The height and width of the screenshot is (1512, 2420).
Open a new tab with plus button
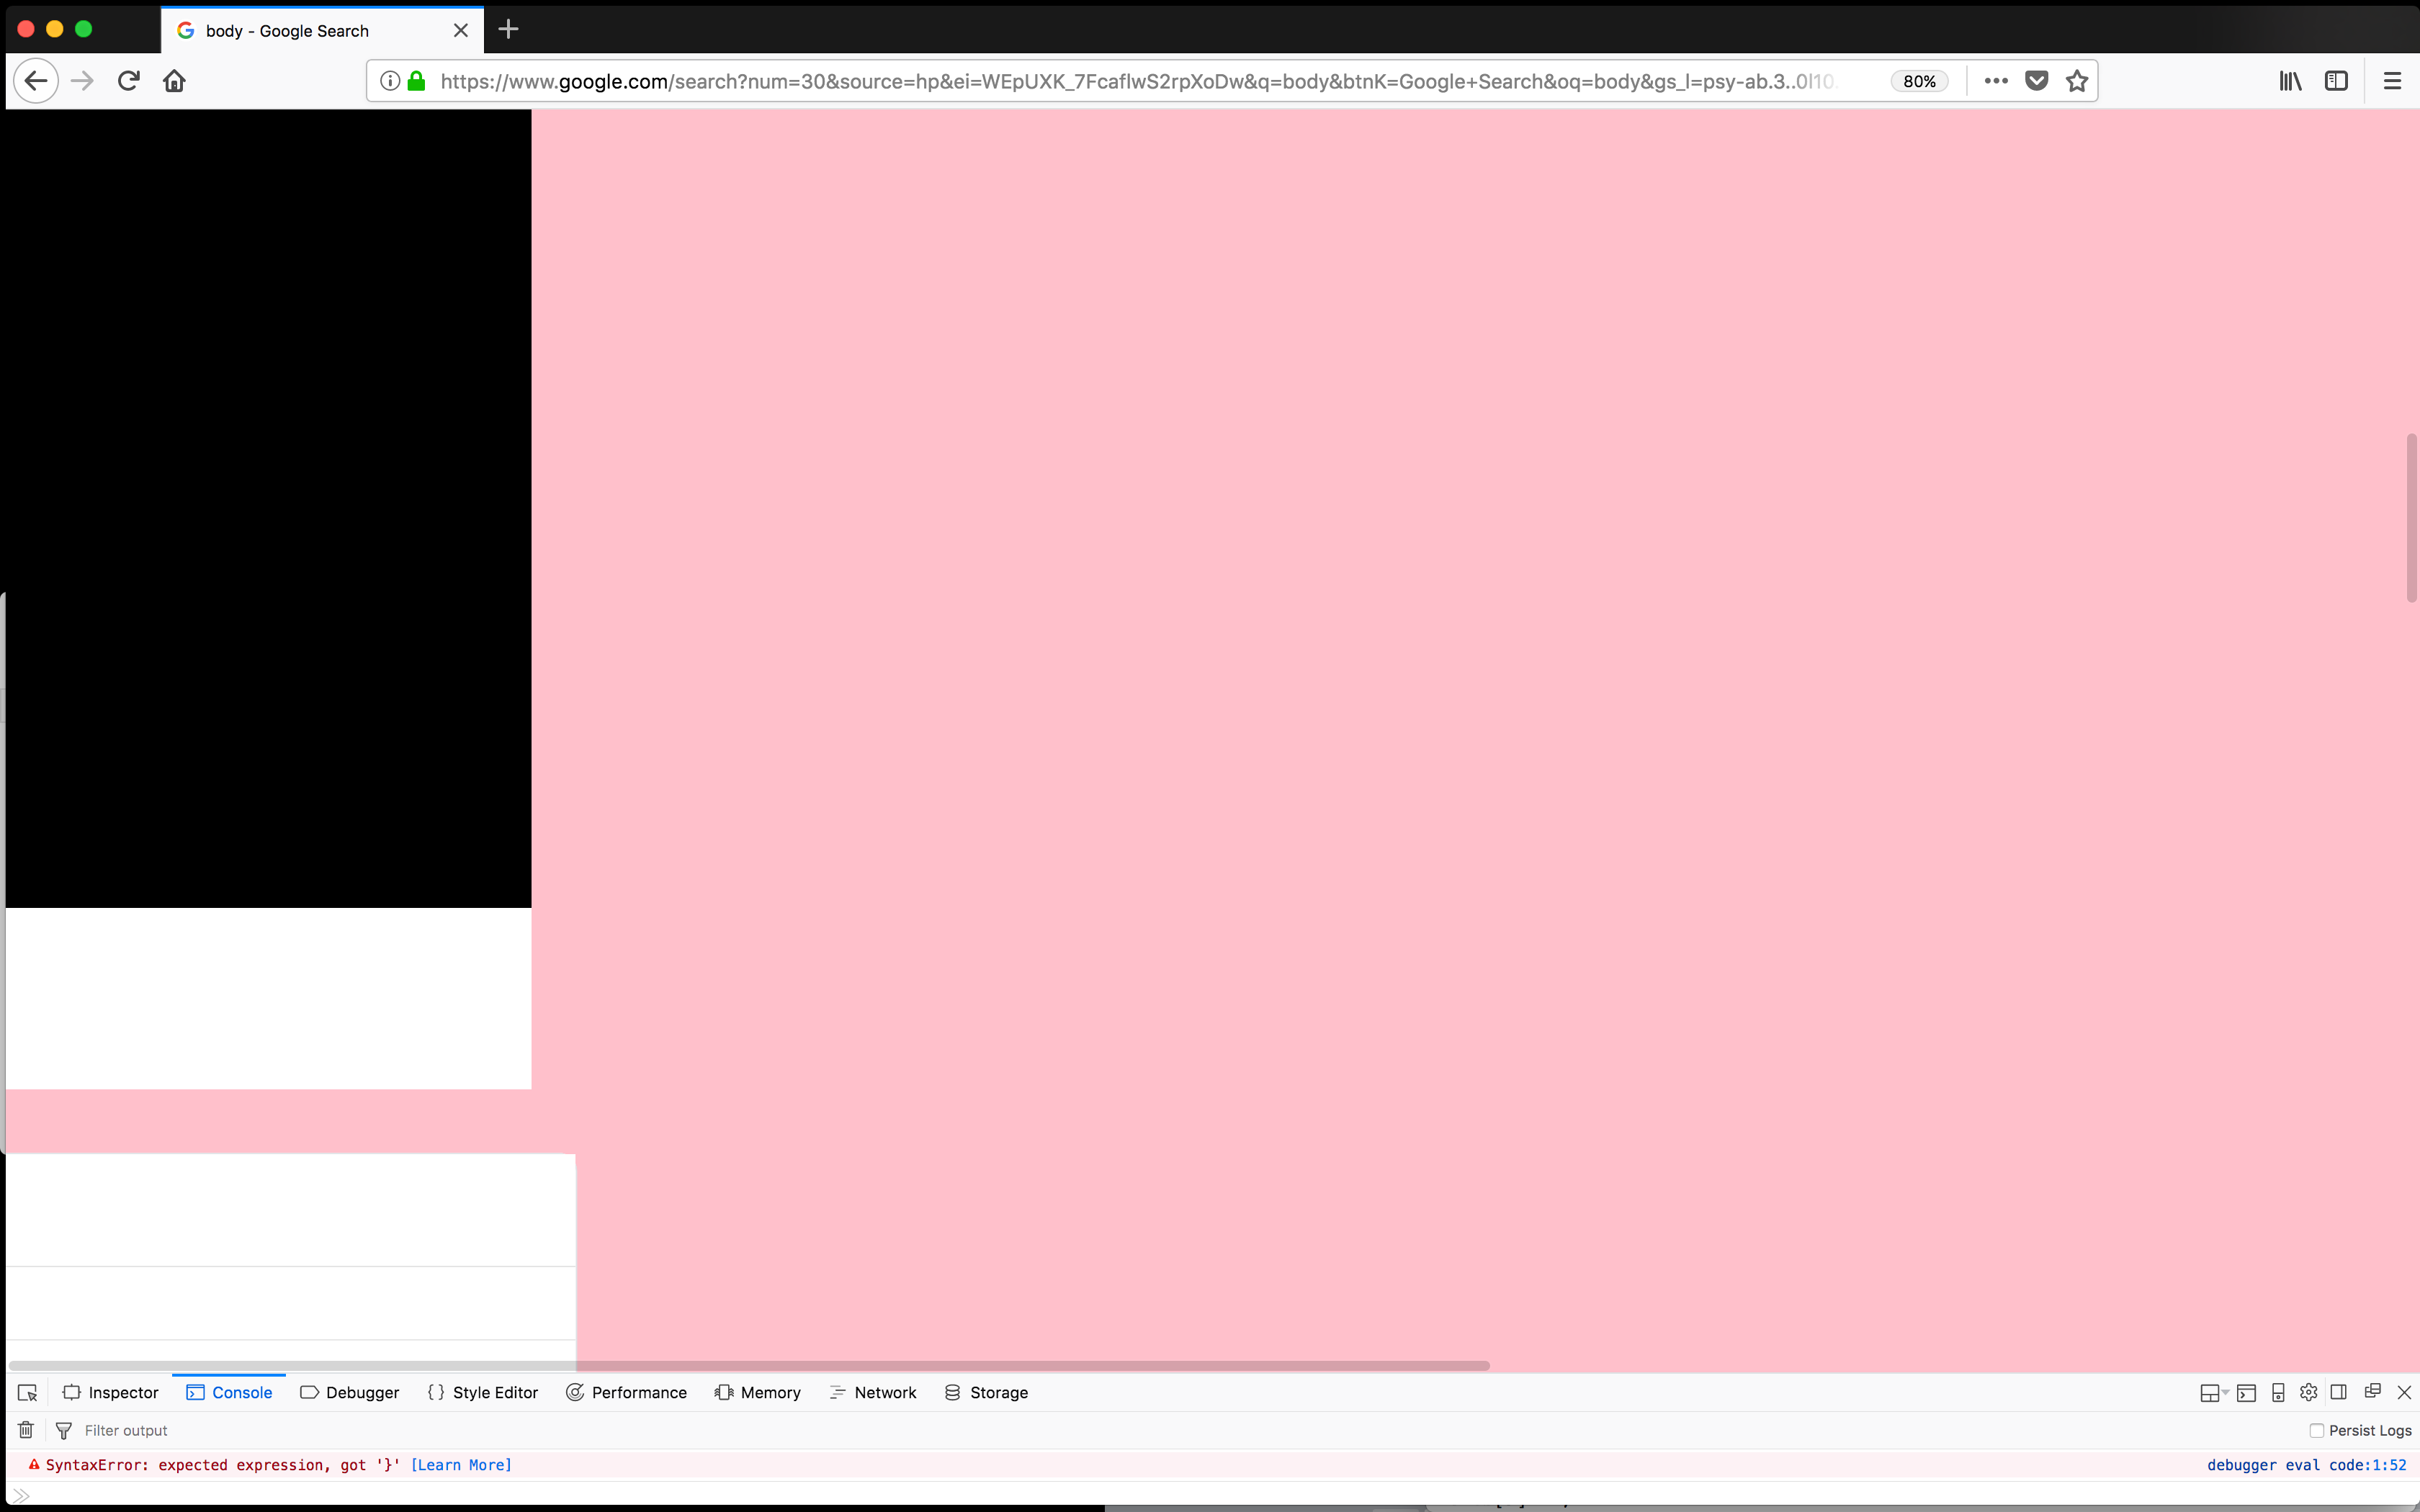(x=508, y=30)
